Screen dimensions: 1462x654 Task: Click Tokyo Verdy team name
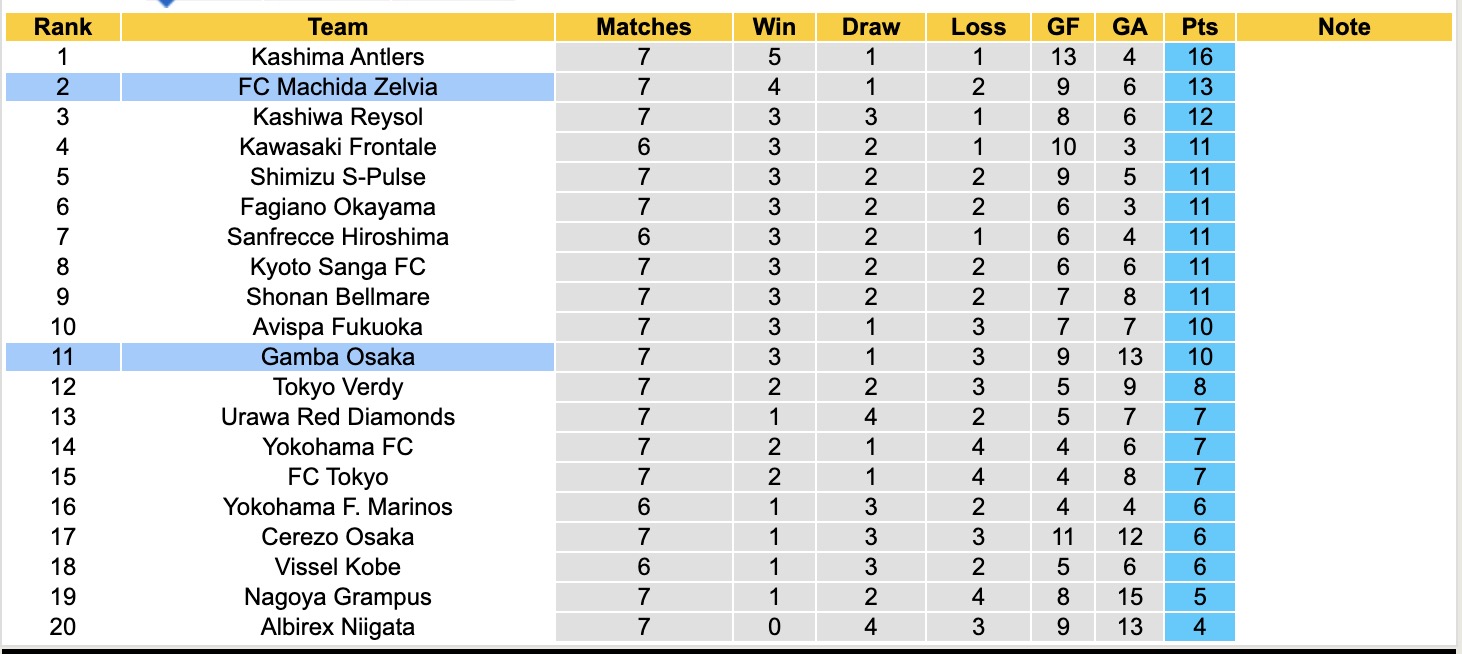coord(338,387)
